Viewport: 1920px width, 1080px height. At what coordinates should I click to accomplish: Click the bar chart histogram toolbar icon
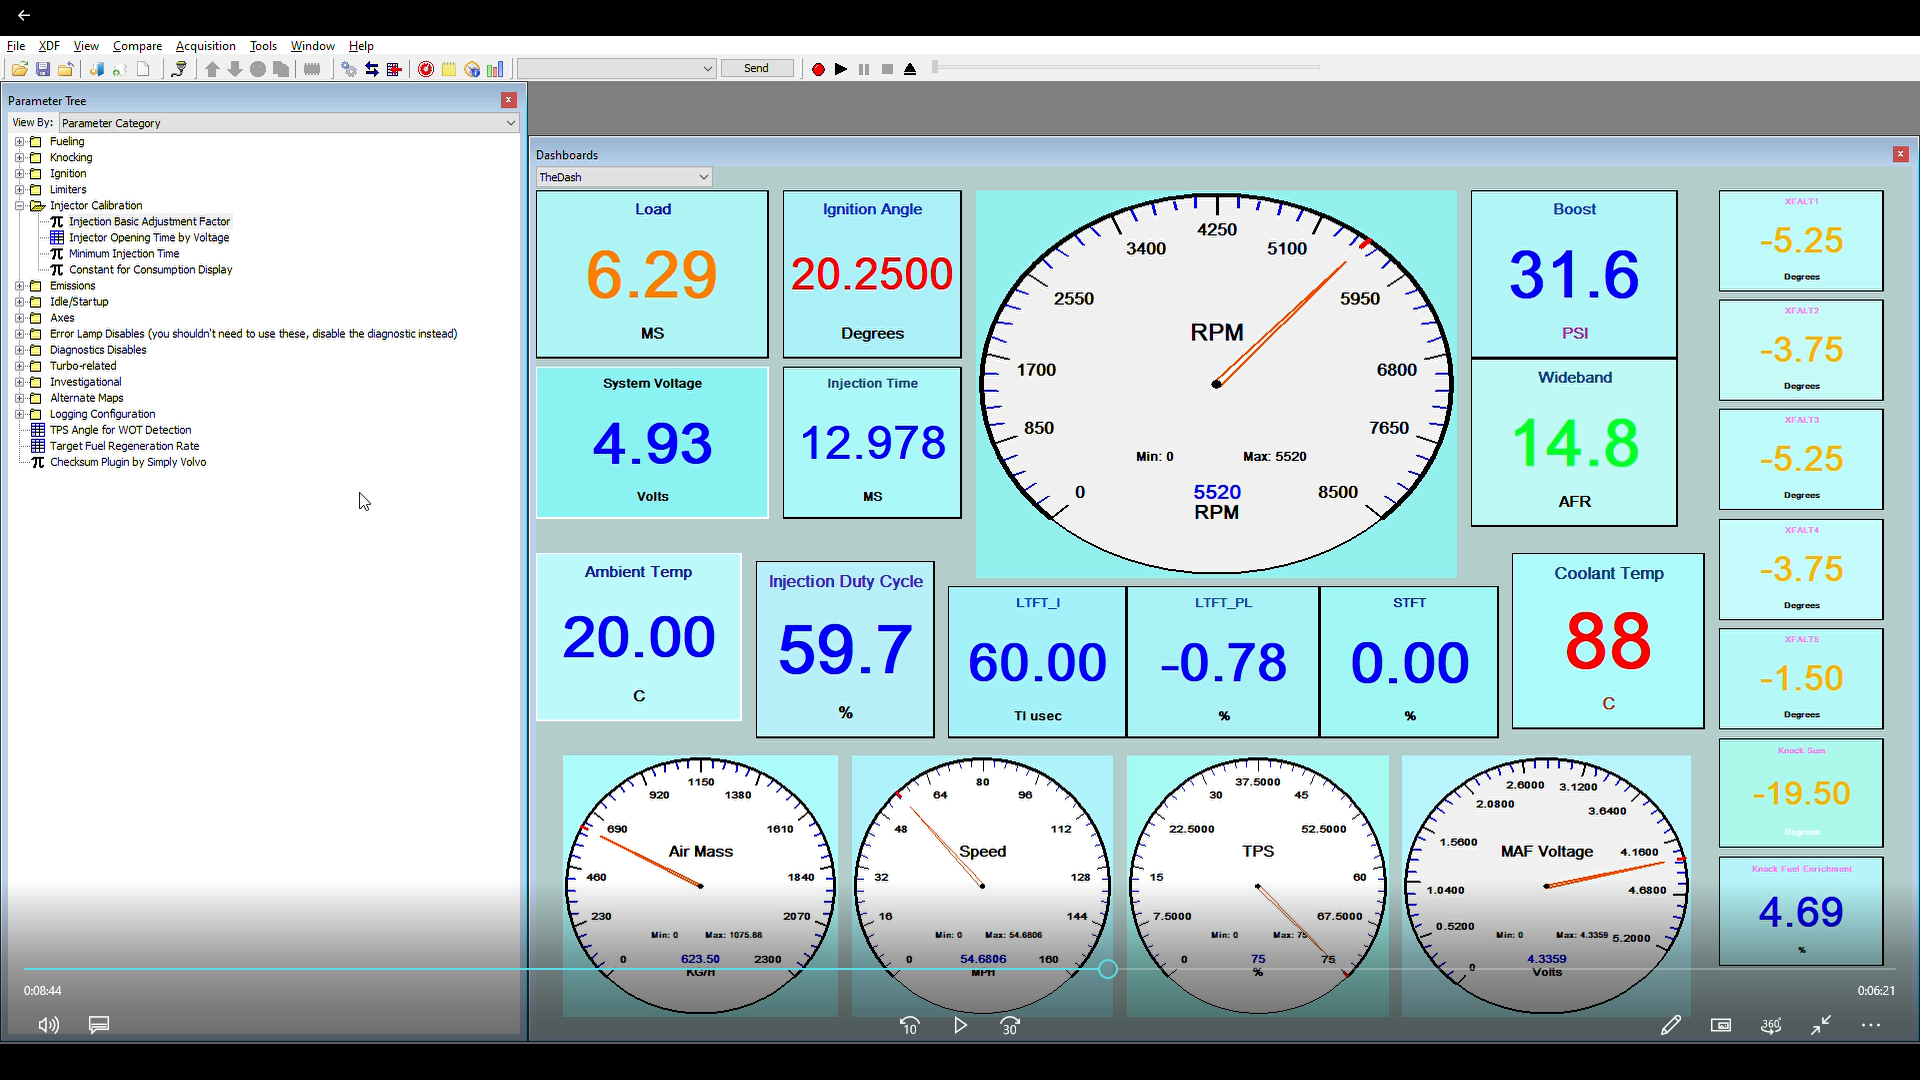tap(495, 69)
